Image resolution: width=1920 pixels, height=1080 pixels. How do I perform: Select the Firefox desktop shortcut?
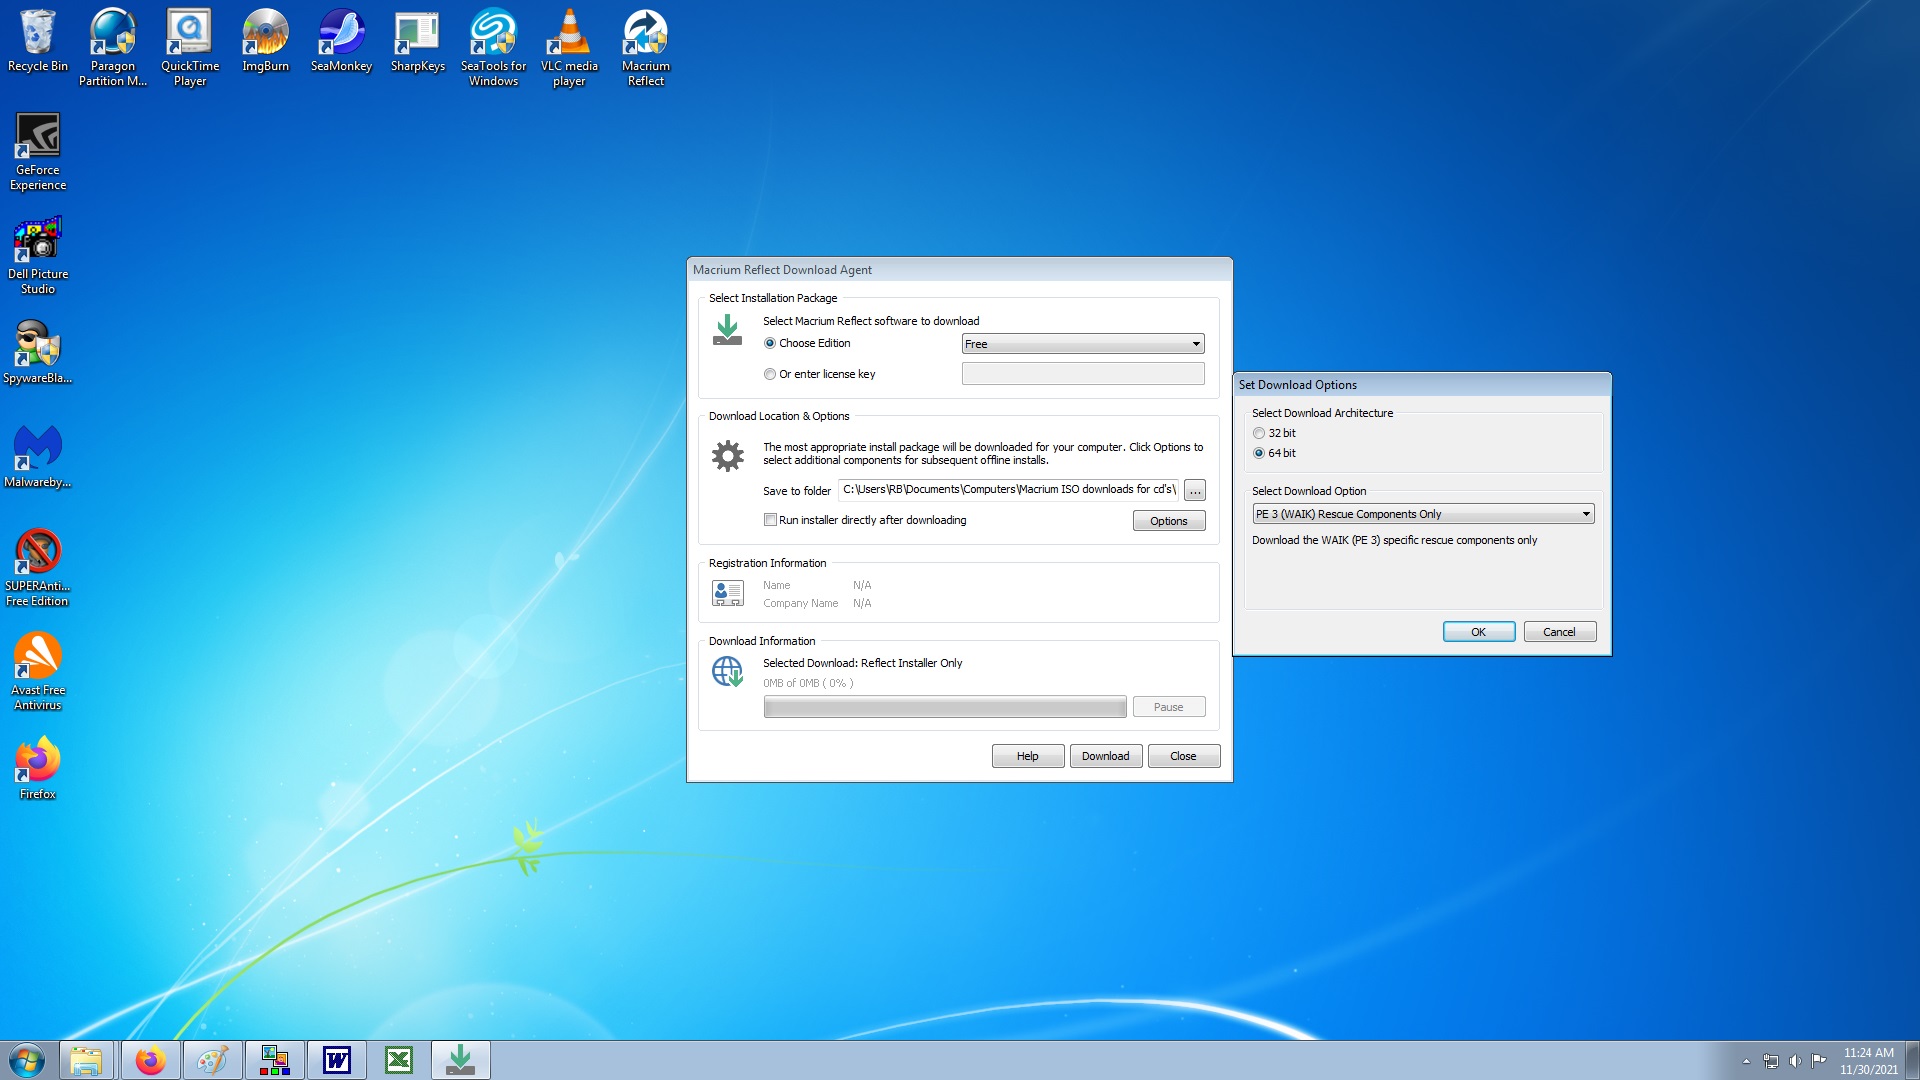click(38, 769)
